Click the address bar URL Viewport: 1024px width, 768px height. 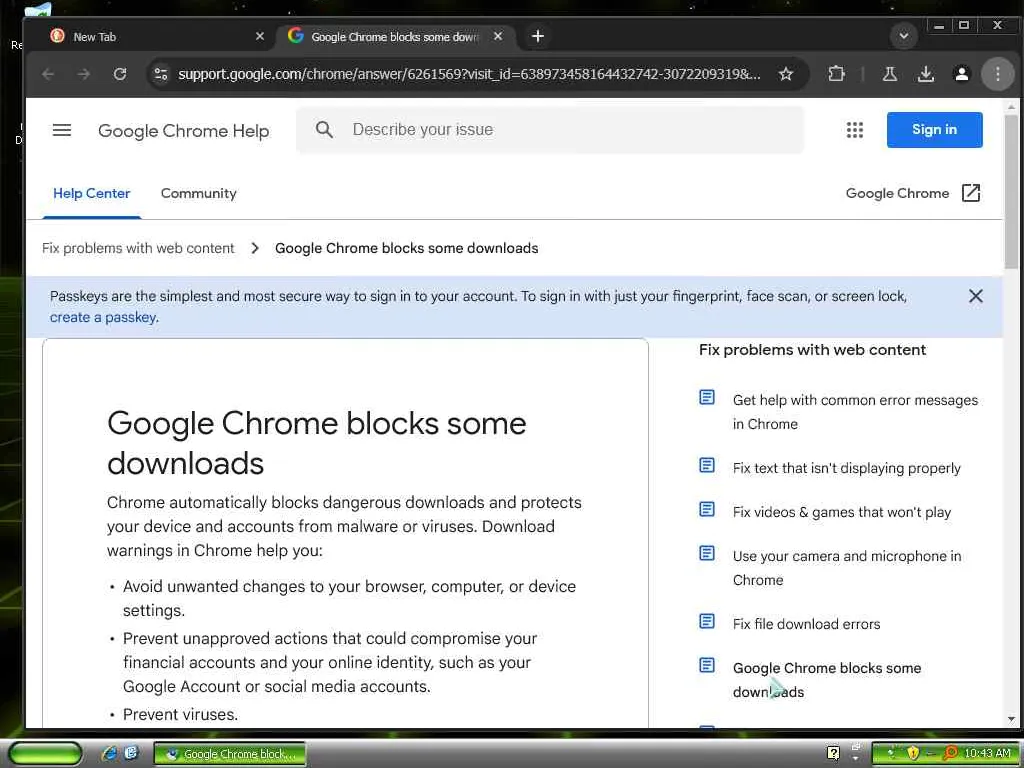click(469, 74)
